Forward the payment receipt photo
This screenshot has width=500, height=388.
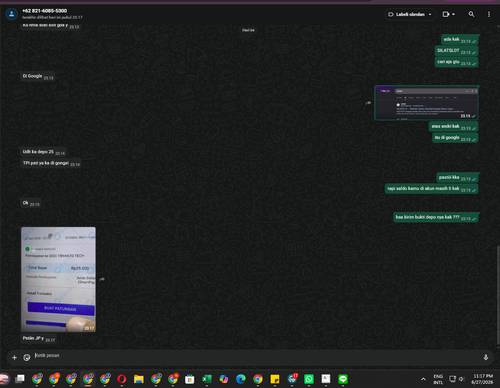pos(102,279)
